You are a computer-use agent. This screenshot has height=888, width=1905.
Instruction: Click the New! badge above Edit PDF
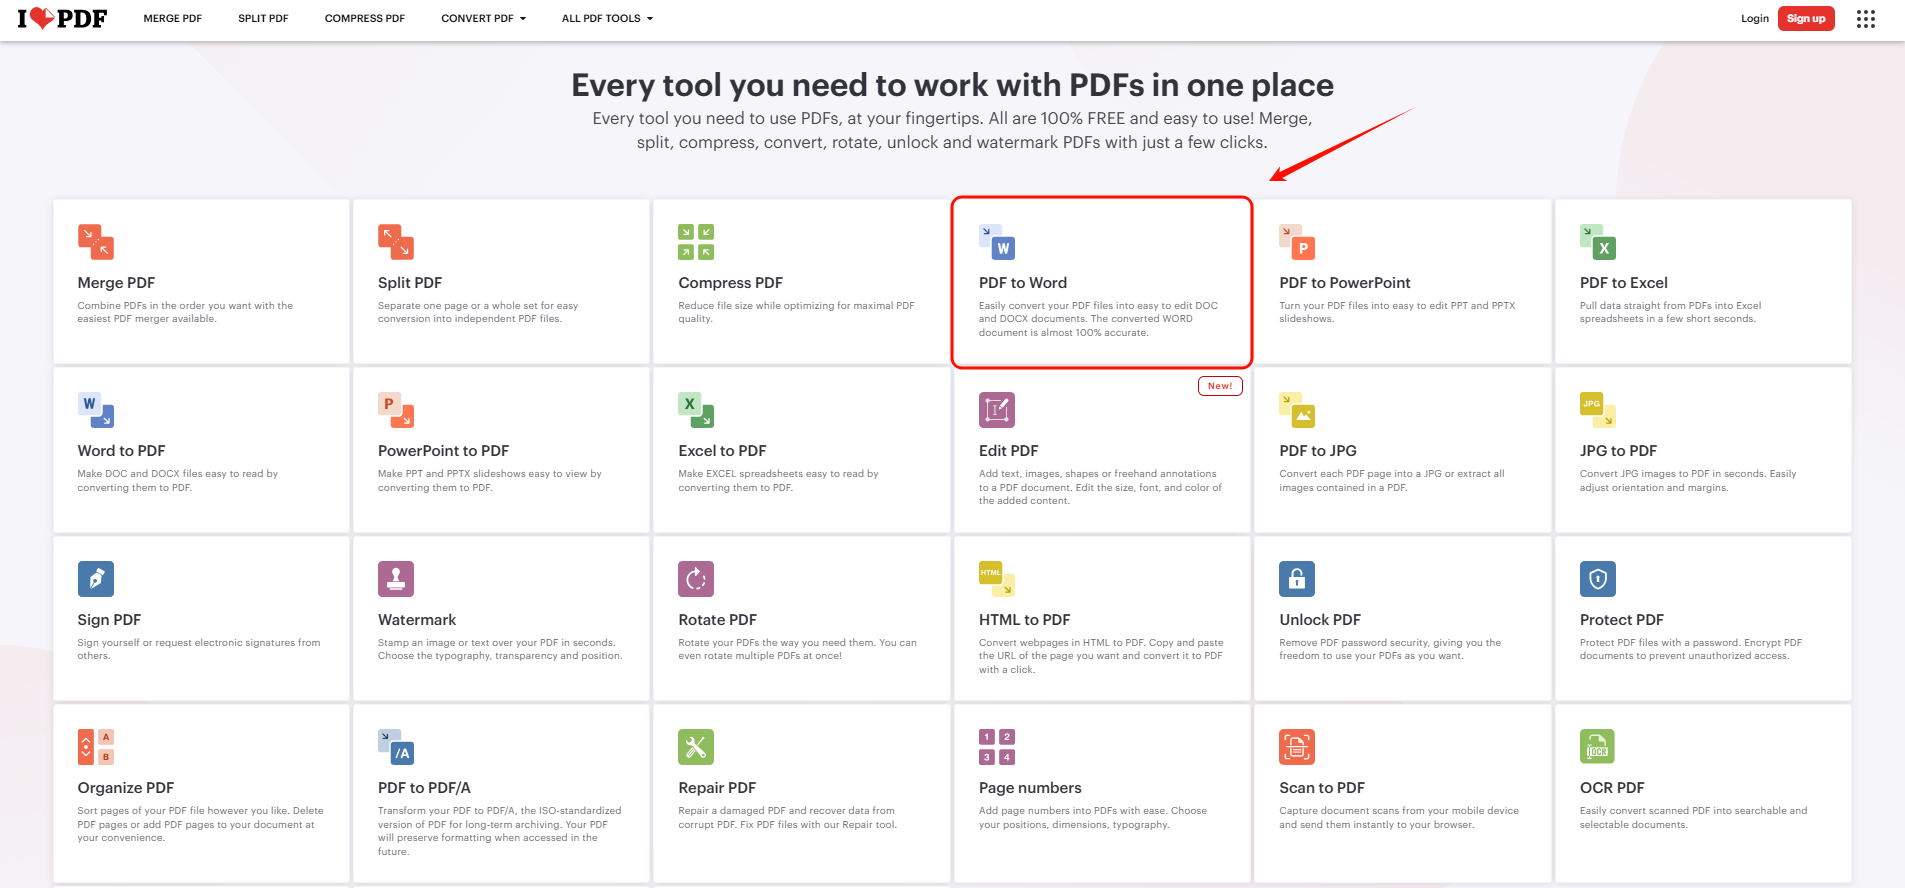pyautogui.click(x=1220, y=386)
